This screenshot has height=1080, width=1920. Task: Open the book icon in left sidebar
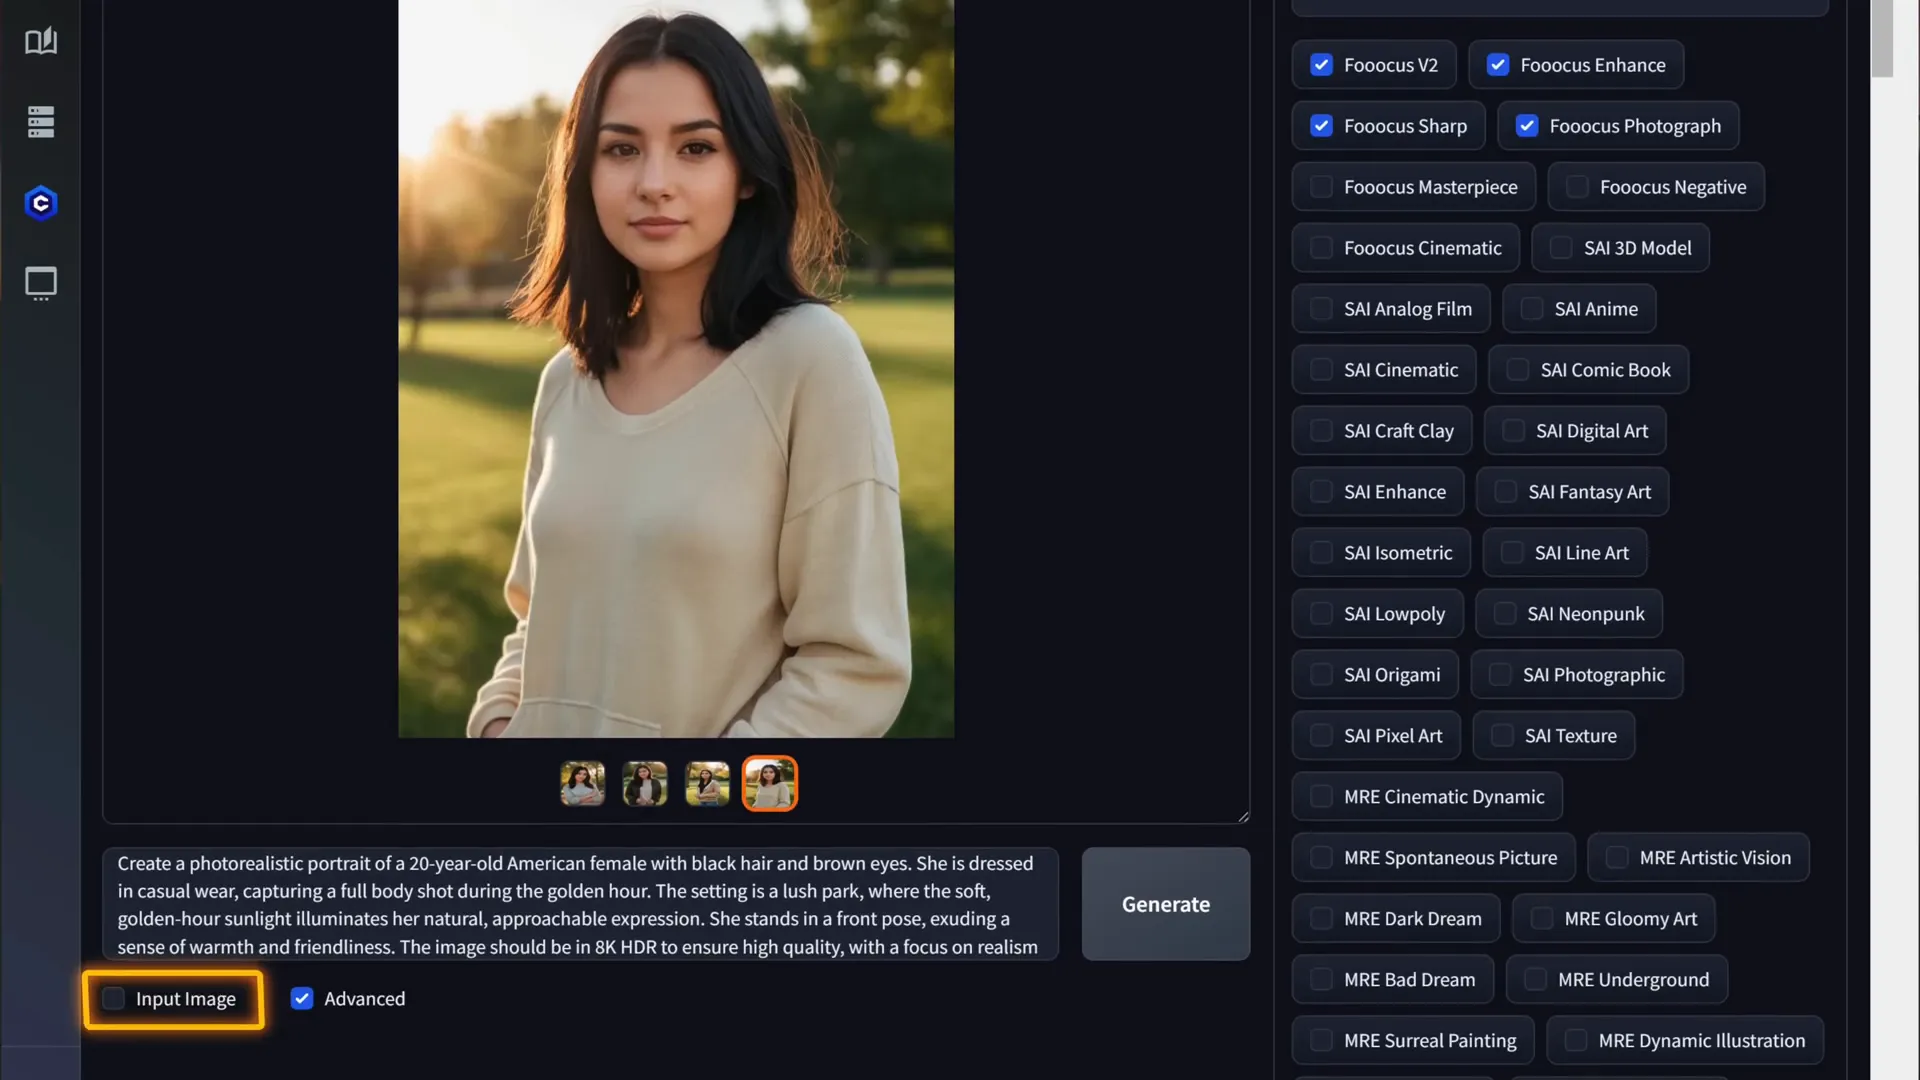pyautogui.click(x=41, y=41)
